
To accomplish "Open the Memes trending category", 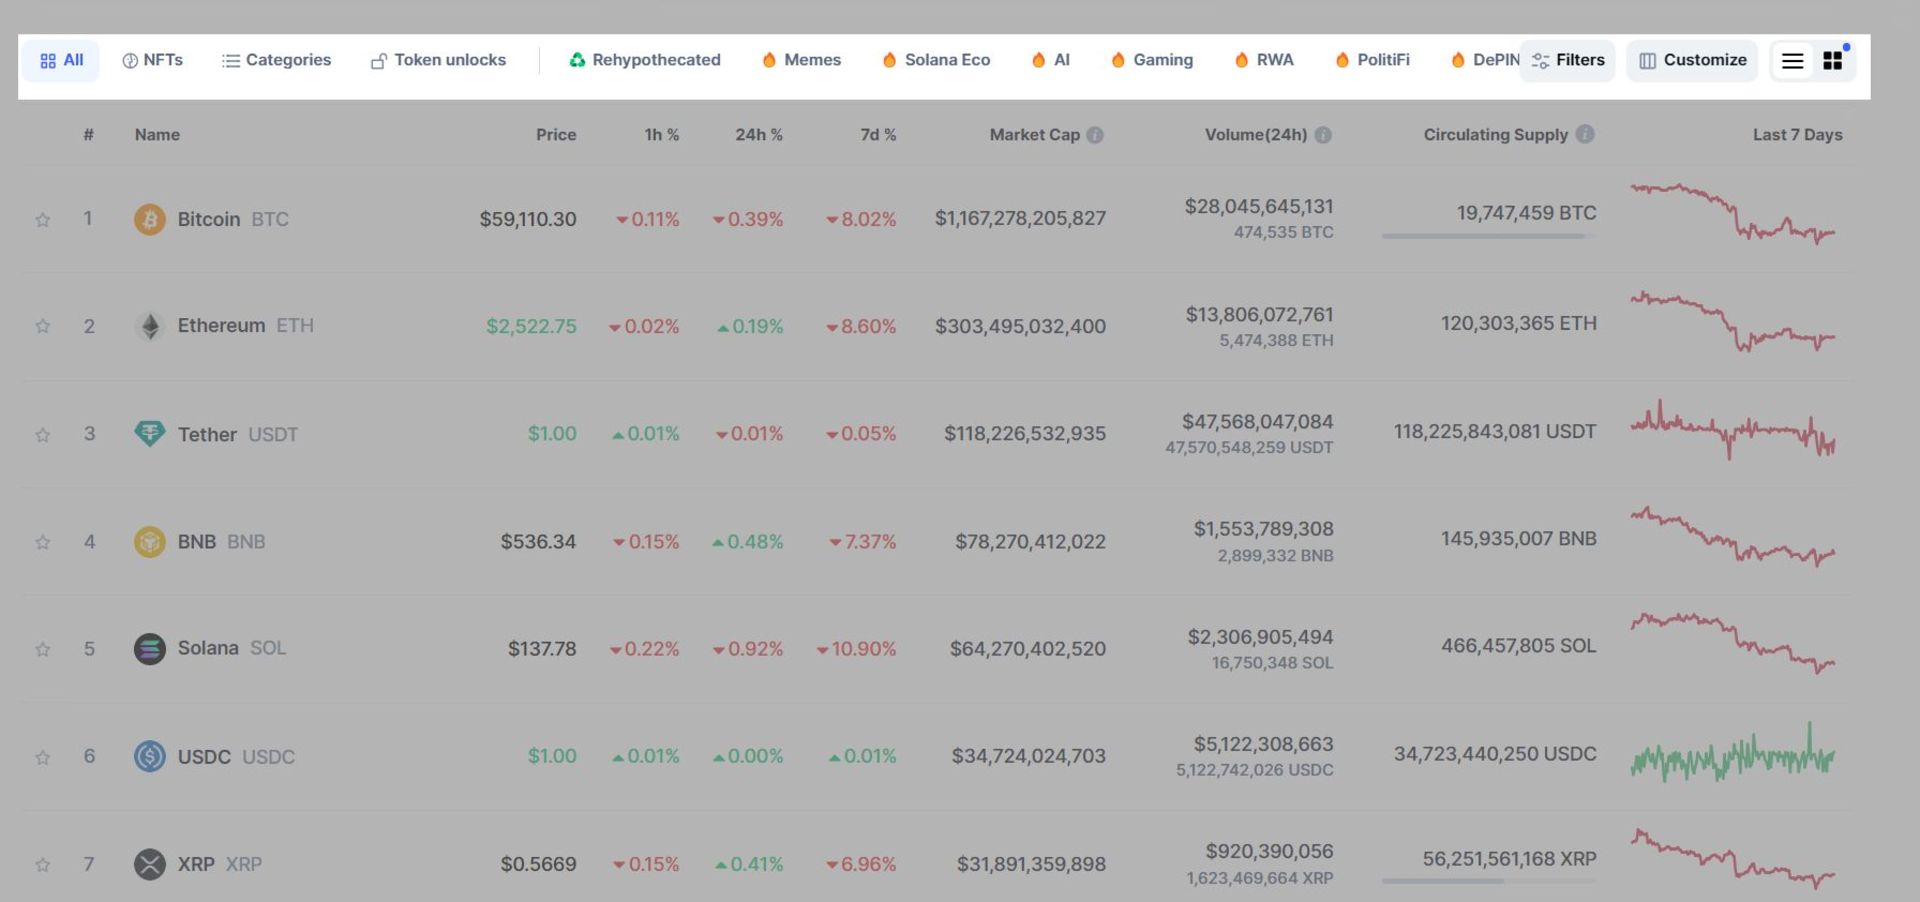I will 801,60.
